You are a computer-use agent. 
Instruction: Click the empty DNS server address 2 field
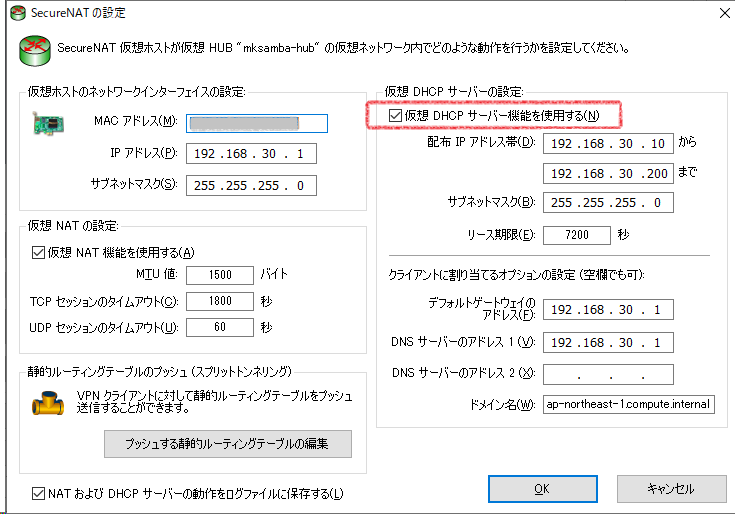click(x=608, y=374)
